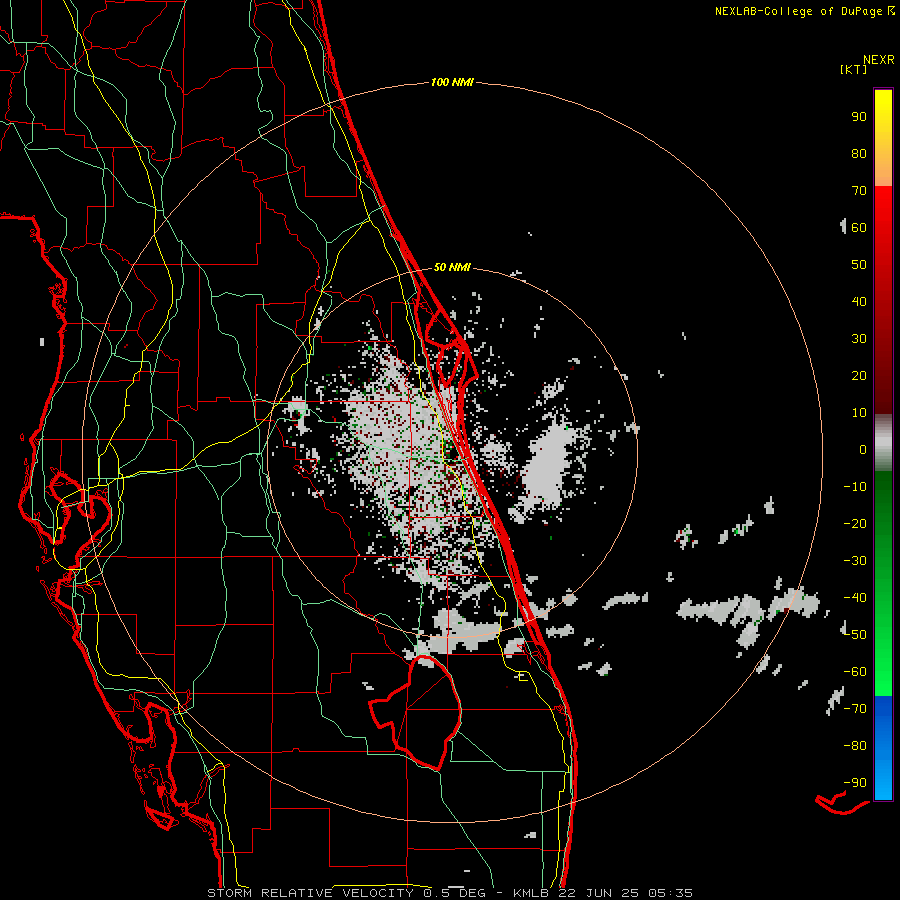Click the large gray offshore echo east of the coast
The width and height of the screenshot is (900, 900).
pos(548,468)
